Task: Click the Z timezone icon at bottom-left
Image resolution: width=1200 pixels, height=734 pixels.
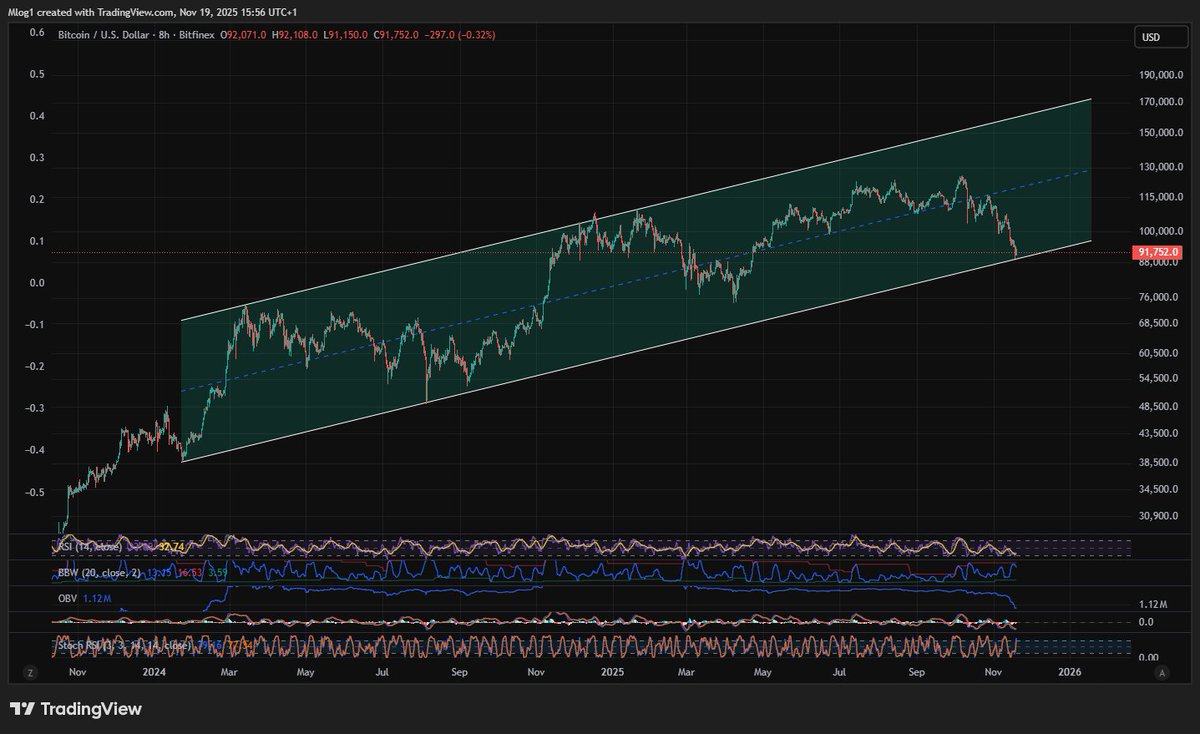Action: click(30, 673)
